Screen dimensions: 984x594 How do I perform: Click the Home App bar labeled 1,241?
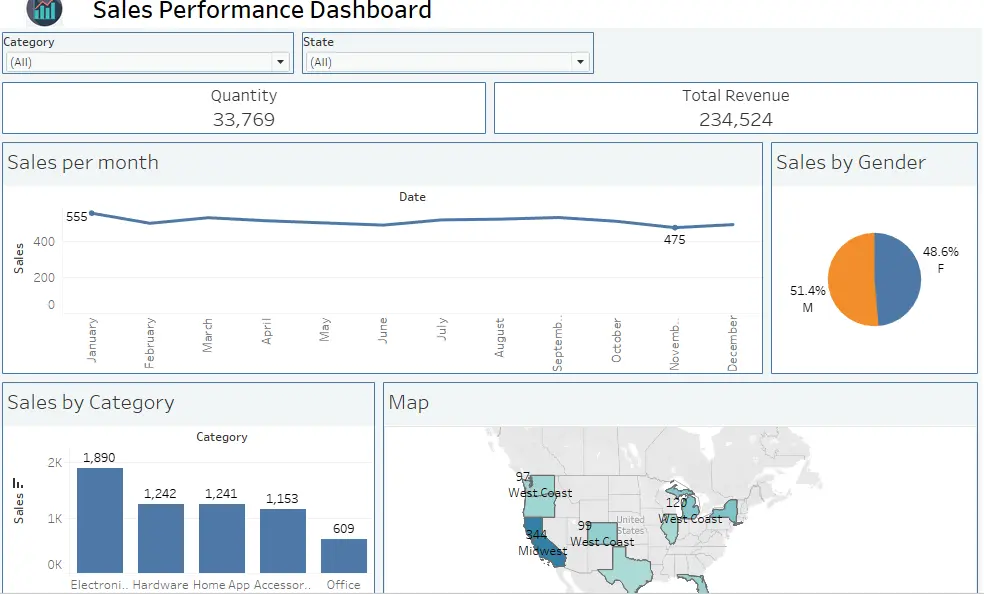coord(222,538)
